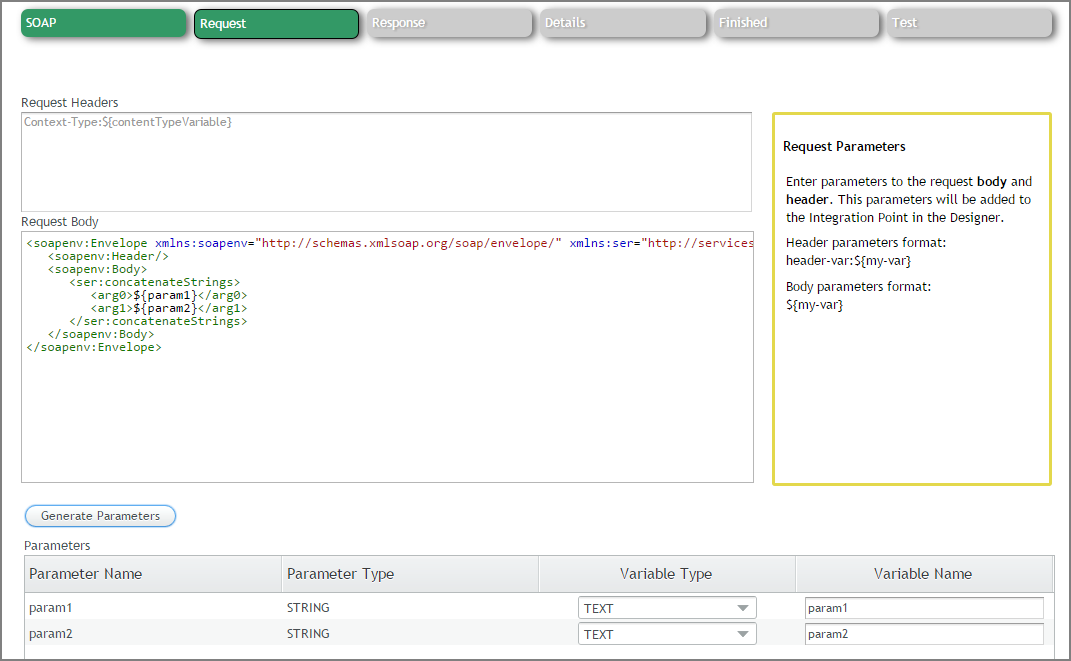This screenshot has width=1071, height=661.
Task: Click the opening ser:concatenateStrings tag line
Action: (x=154, y=282)
